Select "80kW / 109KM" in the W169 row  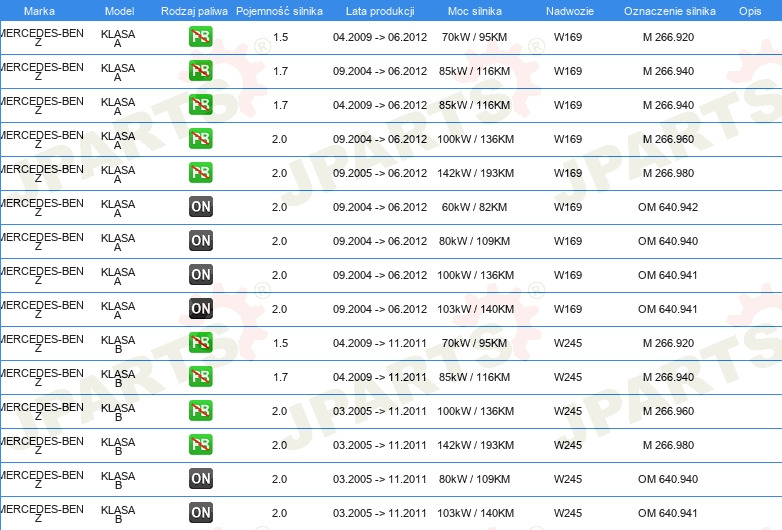[474, 241]
